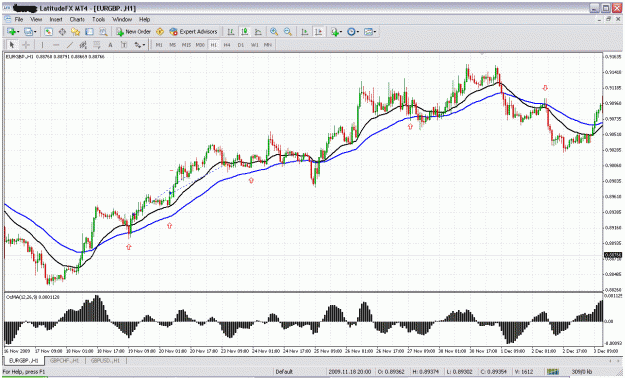Switch timeframe to D1
Screen dimensions: 625x378
click(x=240, y=45)
